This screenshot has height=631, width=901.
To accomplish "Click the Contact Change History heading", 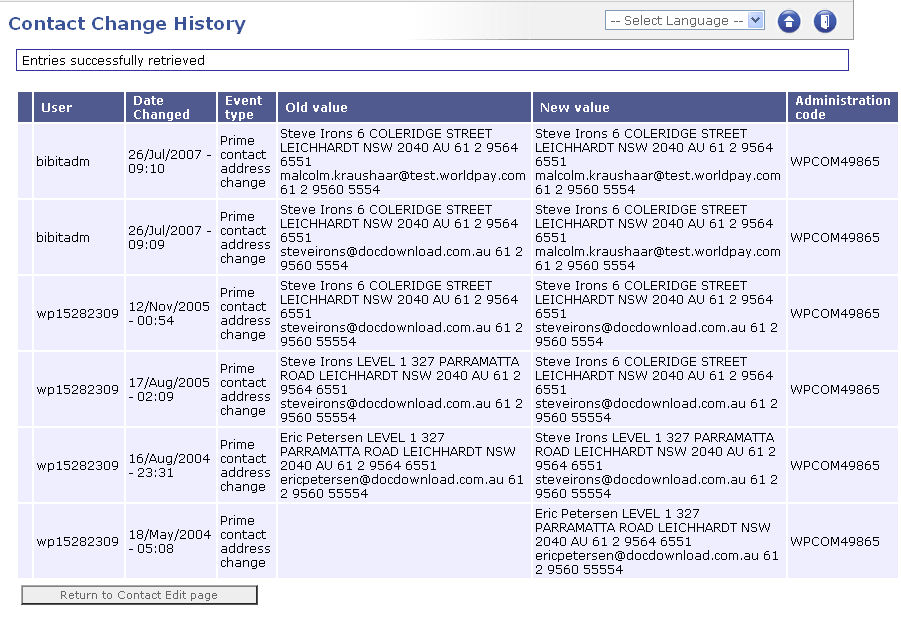I will pos(127,24).
